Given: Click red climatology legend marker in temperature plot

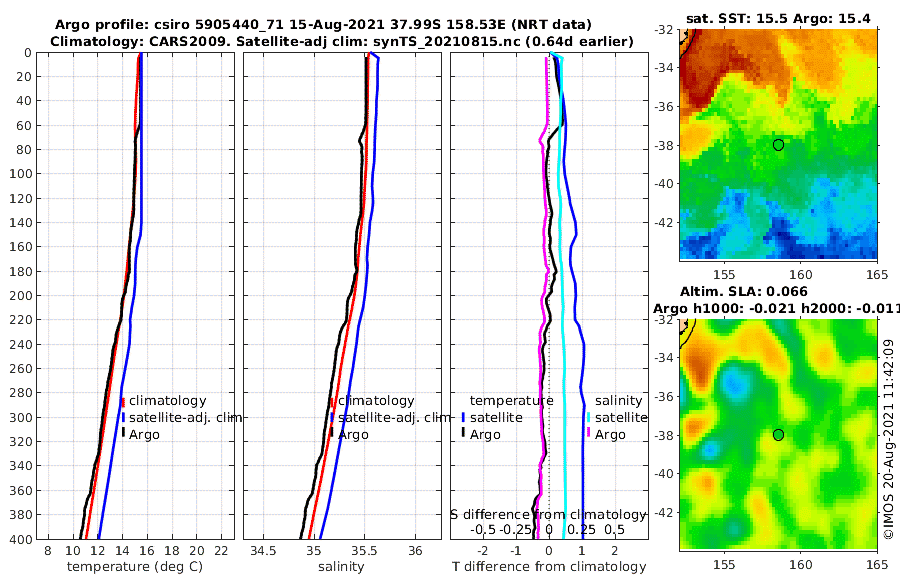Looking at the screenshot, I should click(123, 401).
